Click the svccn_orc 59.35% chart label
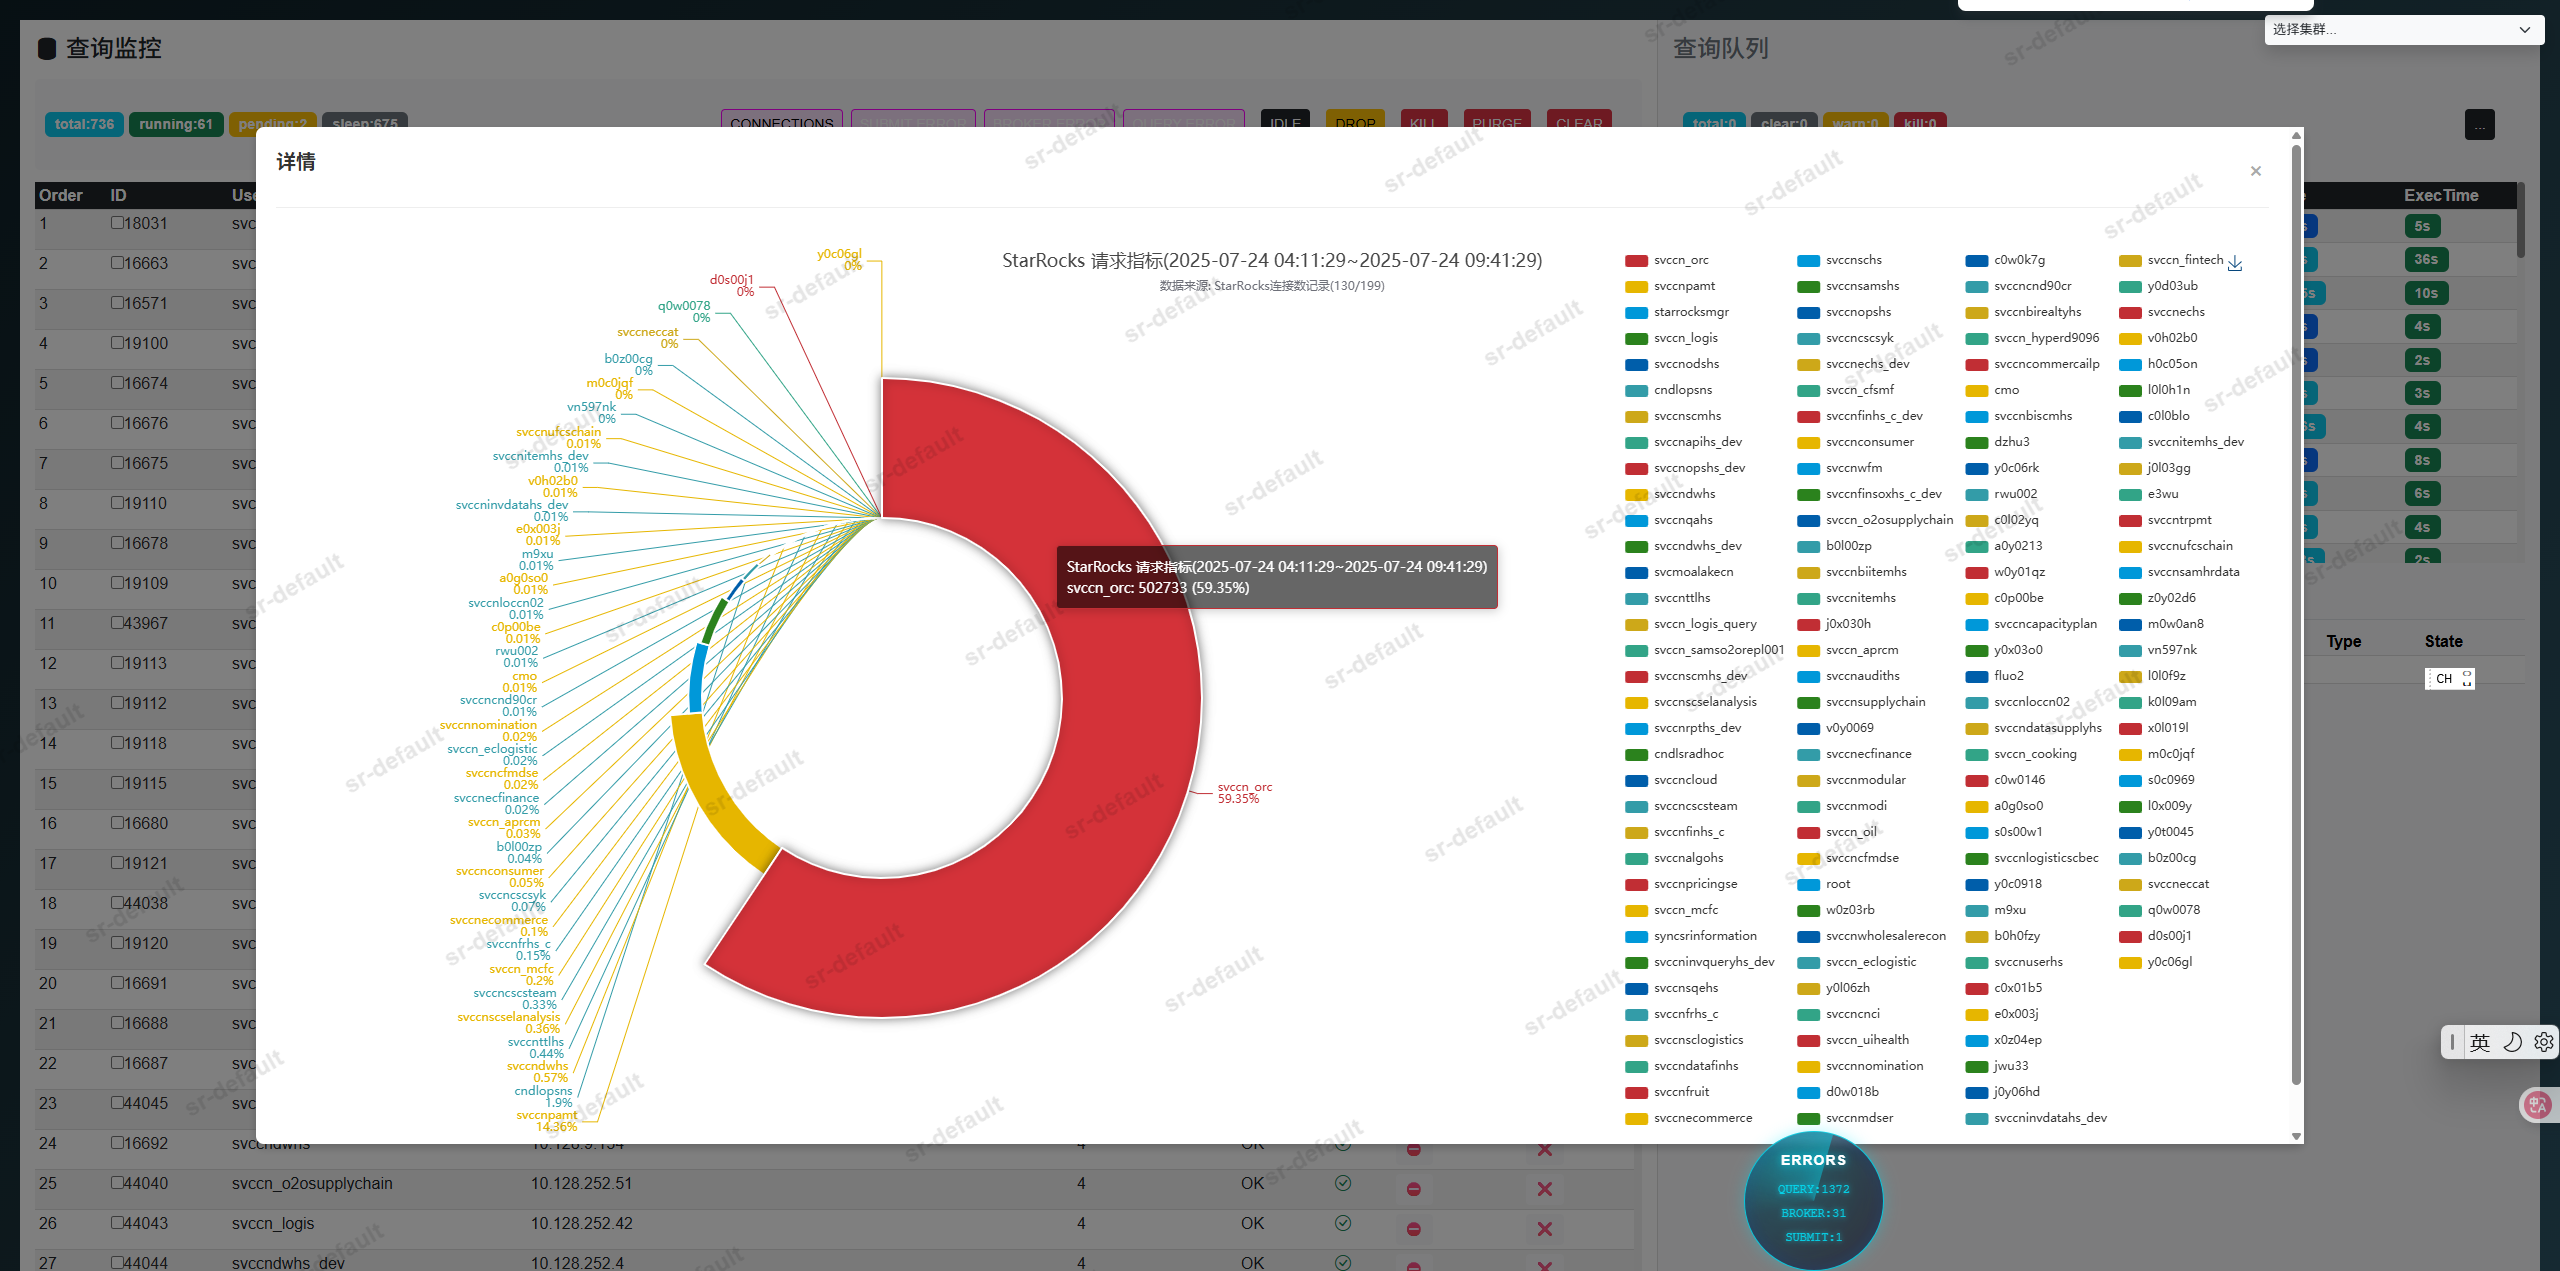 (x=1245, y=793)
